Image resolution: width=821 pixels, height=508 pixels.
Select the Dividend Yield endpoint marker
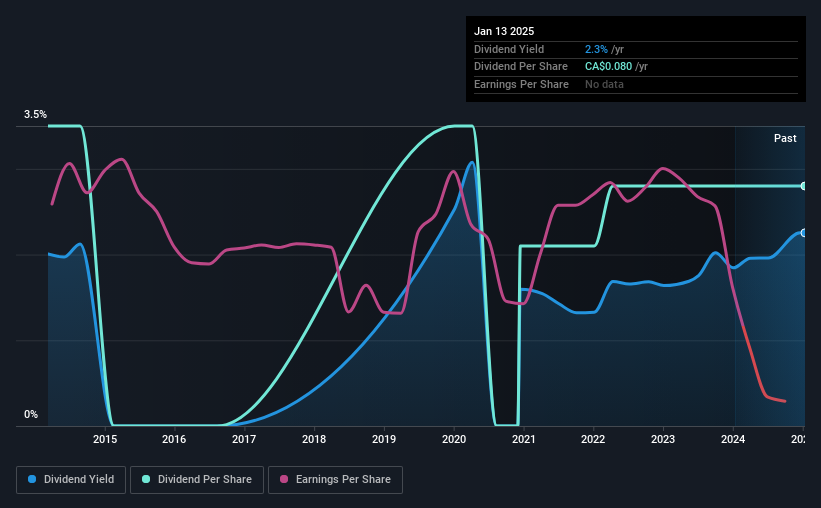(x=804, y=233)
